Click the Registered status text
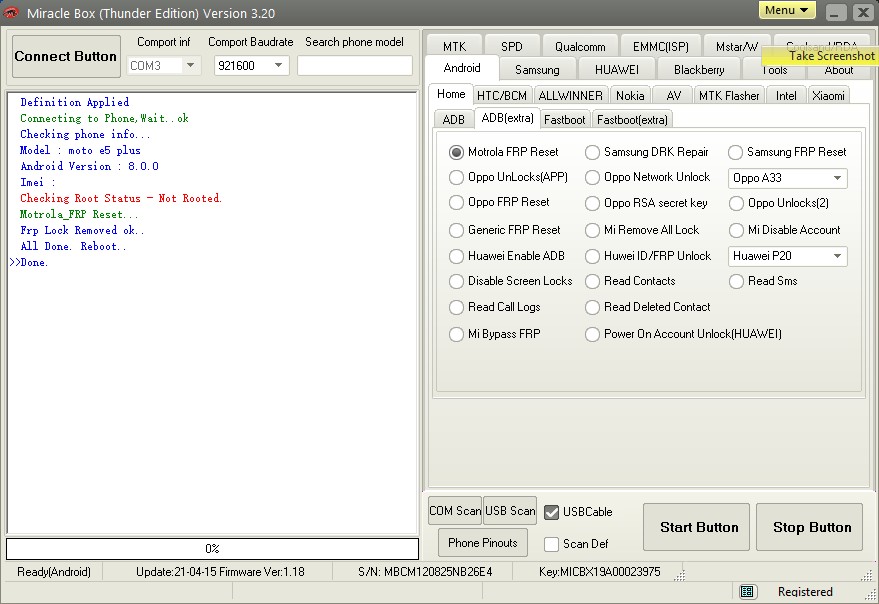The height and width of the screenshot is (604, 879). [805, 592]
